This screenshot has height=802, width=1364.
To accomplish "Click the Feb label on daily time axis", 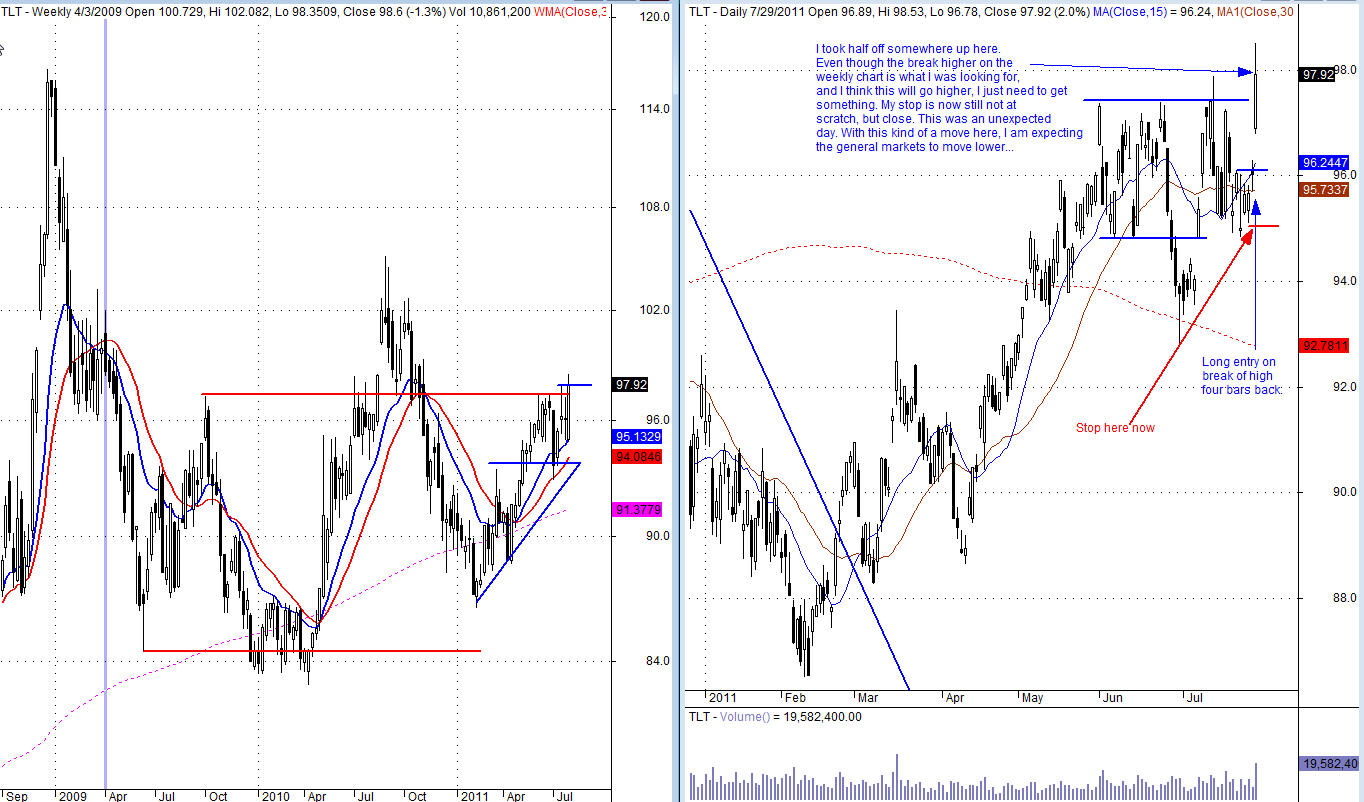I will pos(795,697).
